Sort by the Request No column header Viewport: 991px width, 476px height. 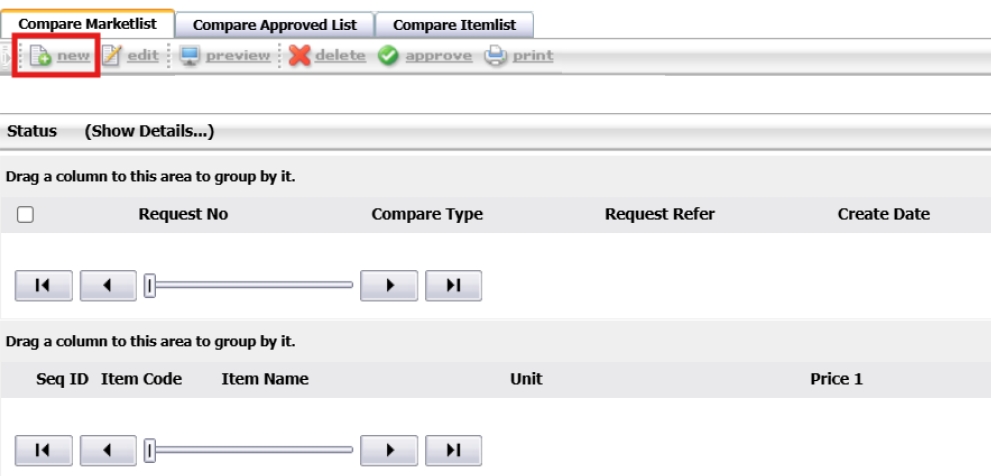[x=183, y=214]
